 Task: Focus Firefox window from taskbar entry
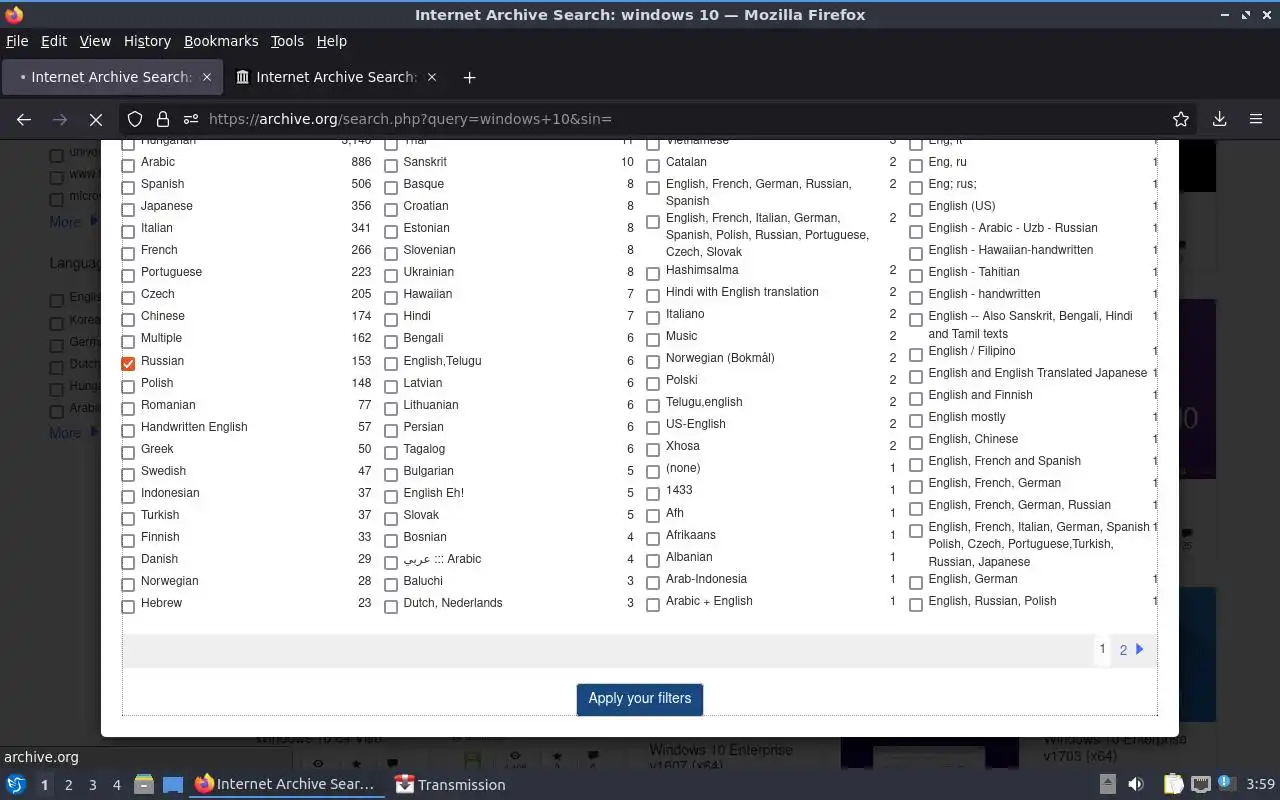(x=286, y=785)
